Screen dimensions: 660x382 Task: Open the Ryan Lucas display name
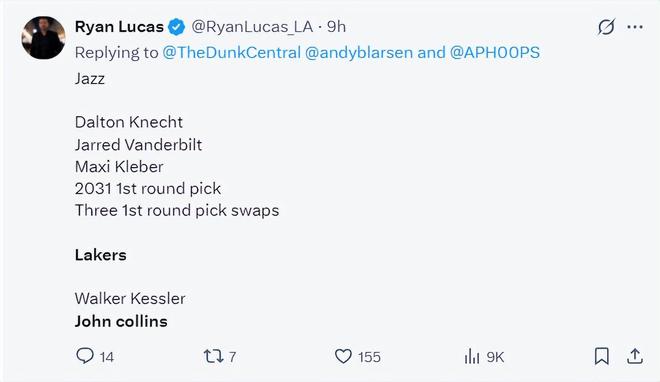tap(119, 27)
